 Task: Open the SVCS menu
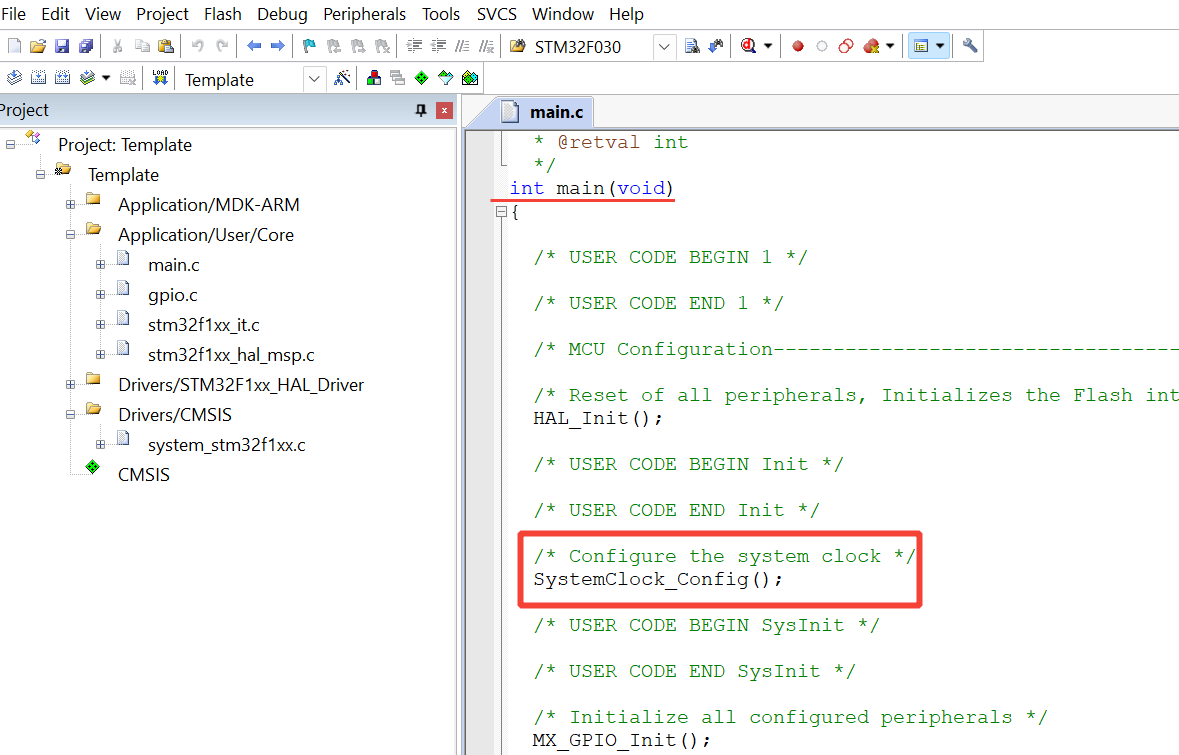[497, 14]
